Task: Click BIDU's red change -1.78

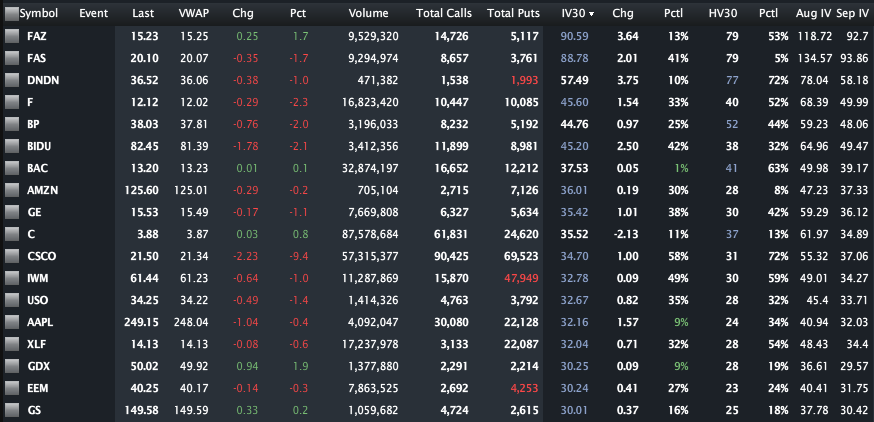Action: (246, 146)
